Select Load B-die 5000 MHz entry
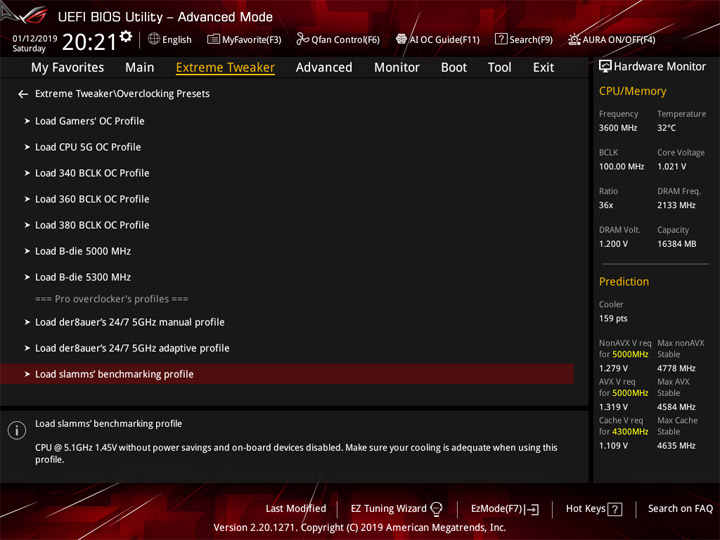The image size is (720, 540). (x=83, y=251)
